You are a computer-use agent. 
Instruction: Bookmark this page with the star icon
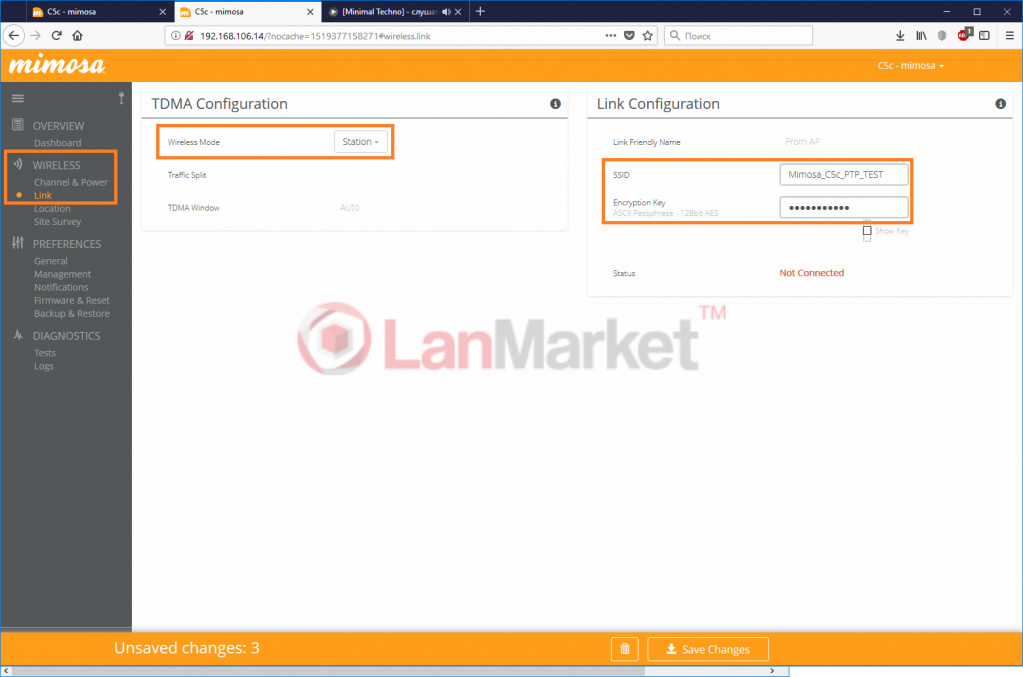pyautogui.click(x=648, y=35)
